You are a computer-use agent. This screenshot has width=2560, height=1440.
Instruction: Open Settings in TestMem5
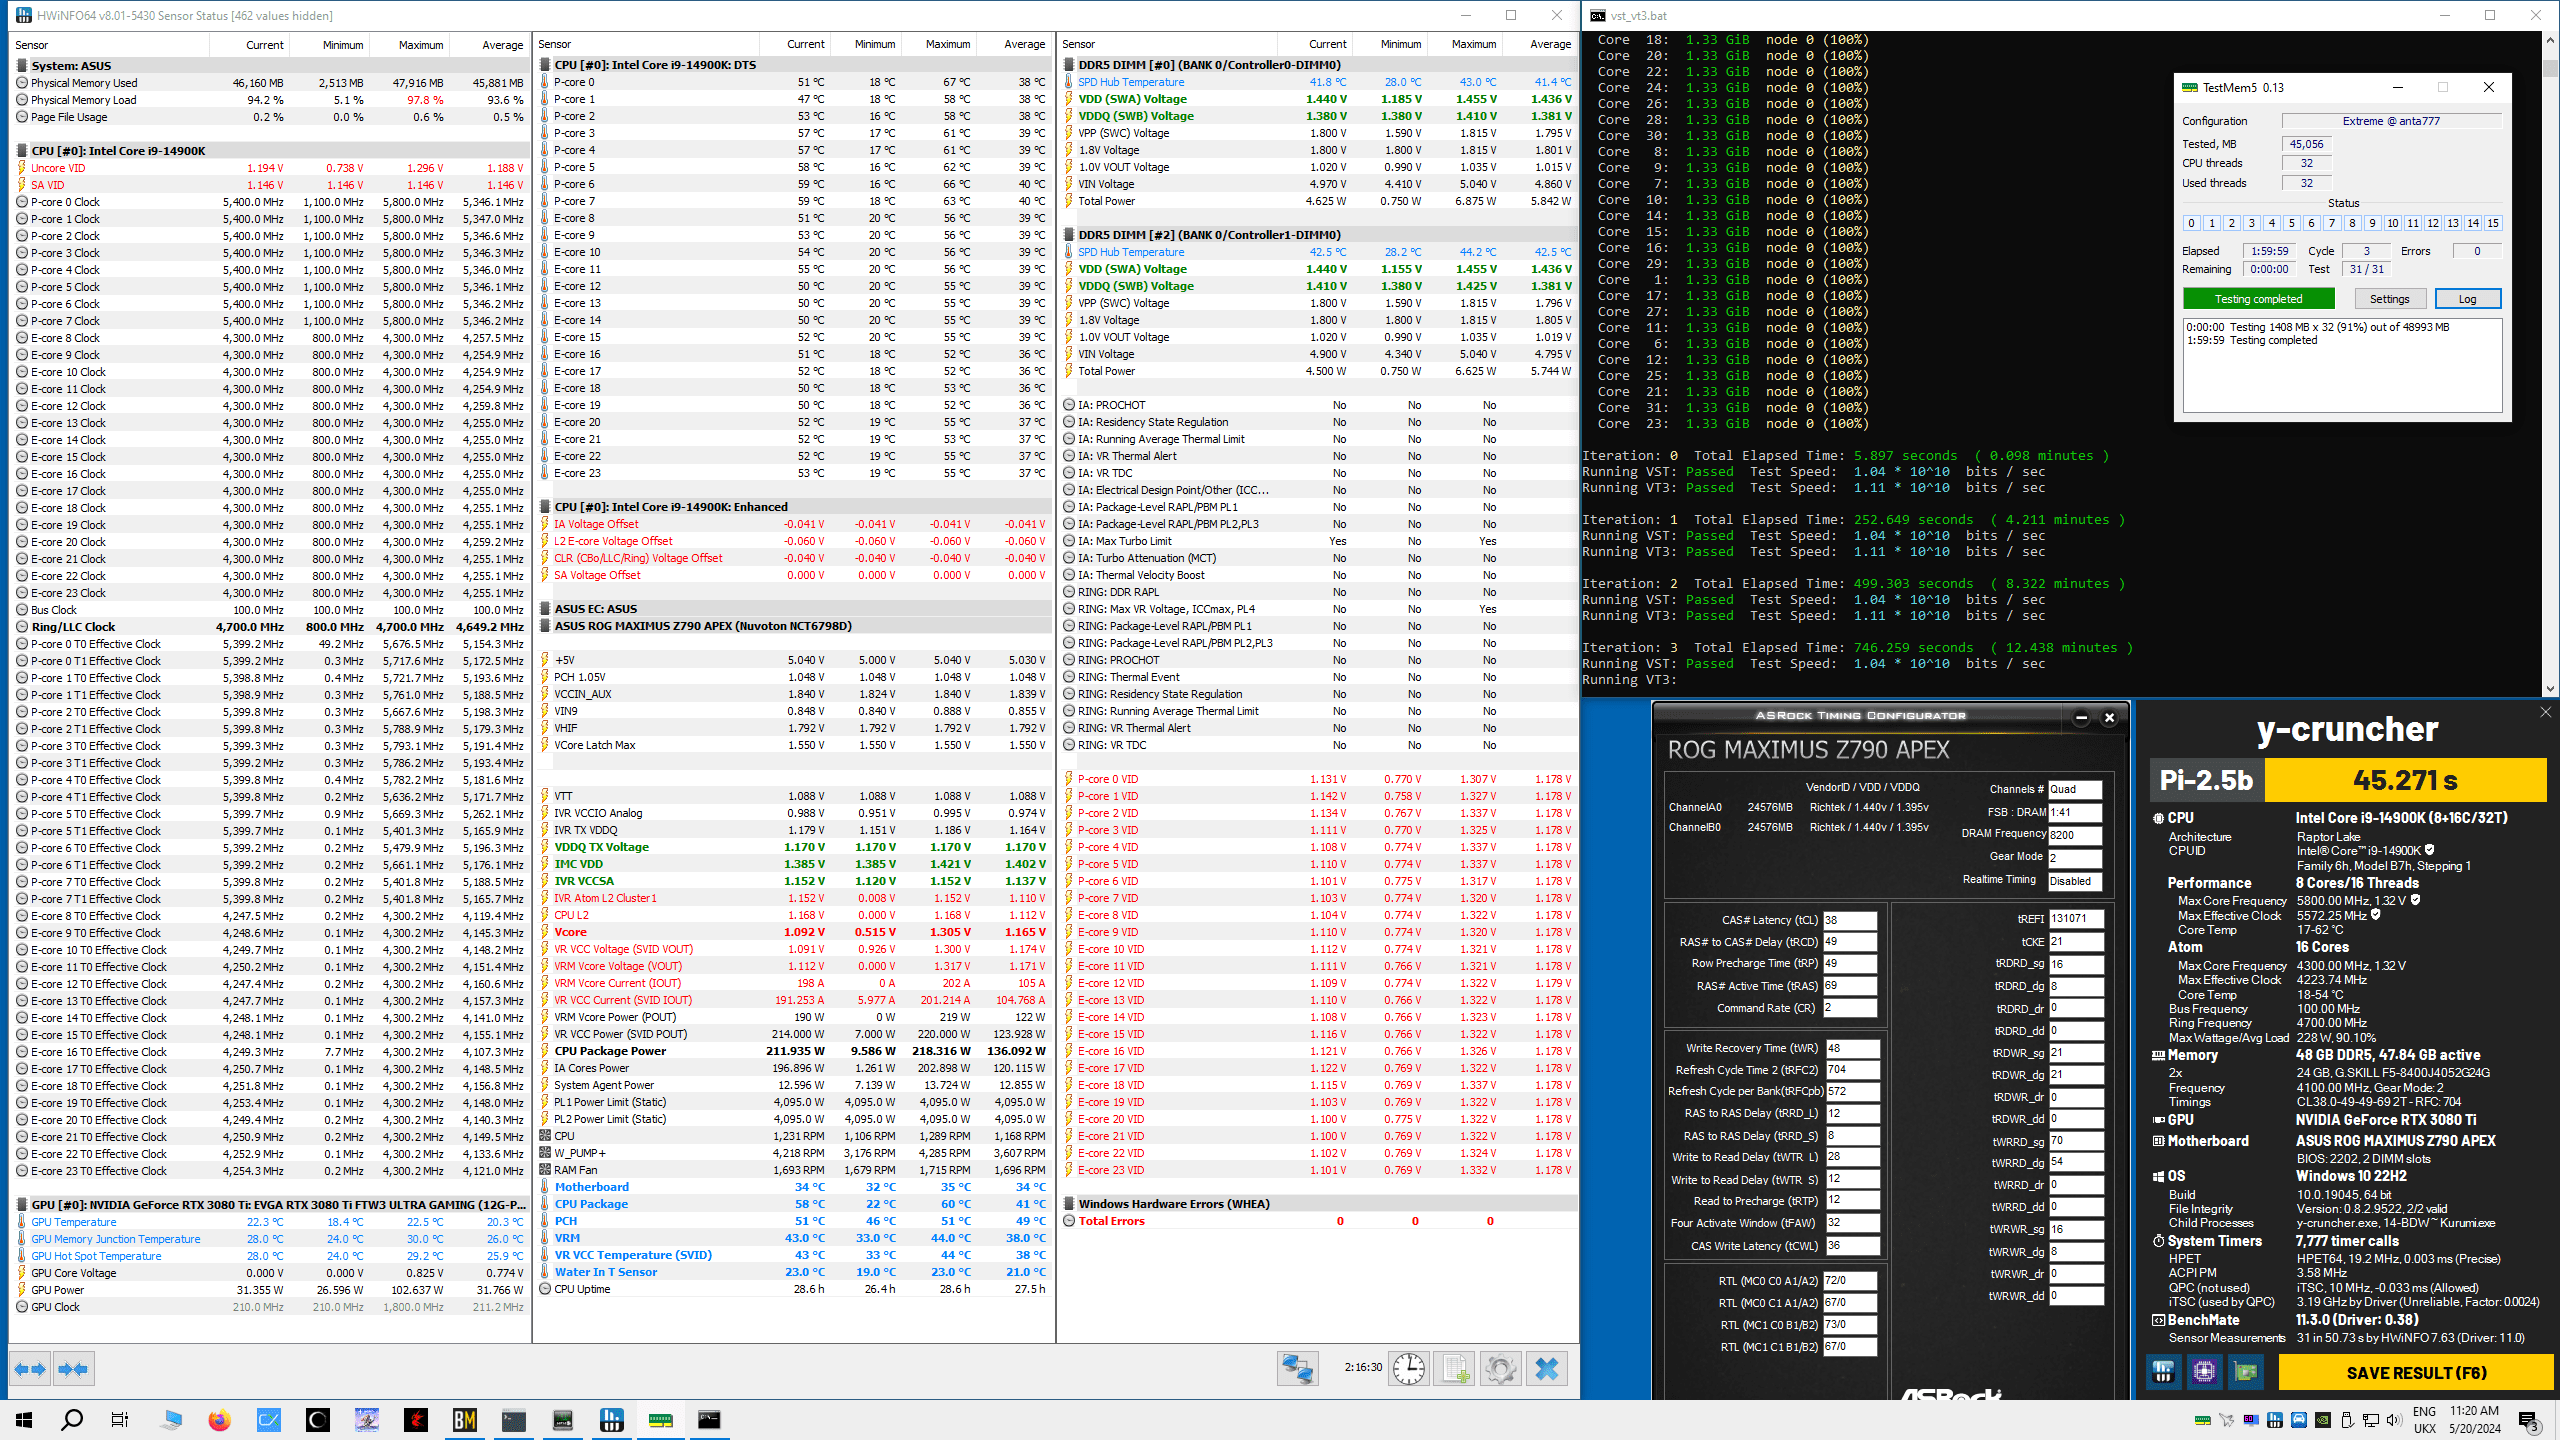coord(2389,299)
